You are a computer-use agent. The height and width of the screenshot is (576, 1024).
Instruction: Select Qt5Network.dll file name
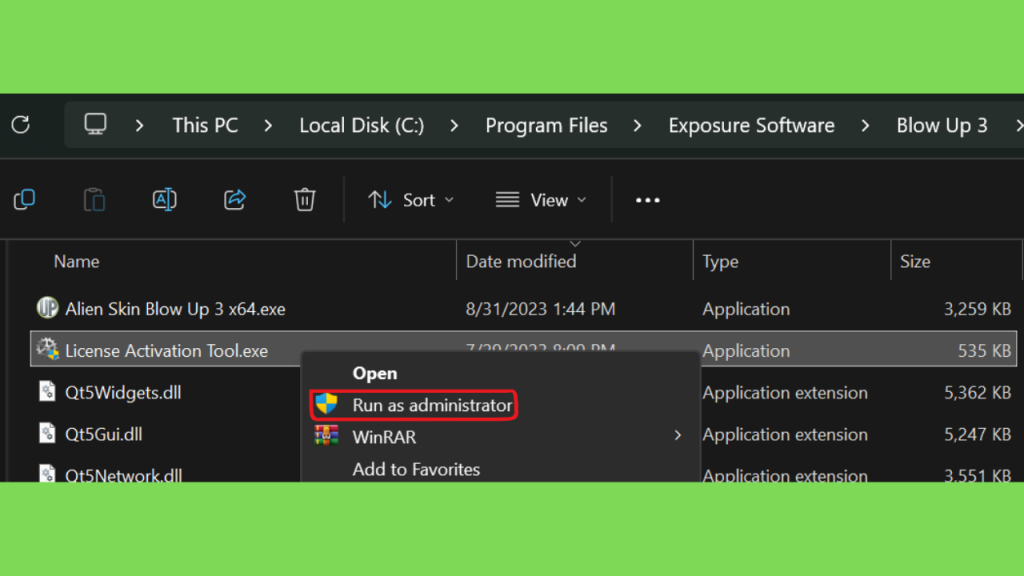123,474
